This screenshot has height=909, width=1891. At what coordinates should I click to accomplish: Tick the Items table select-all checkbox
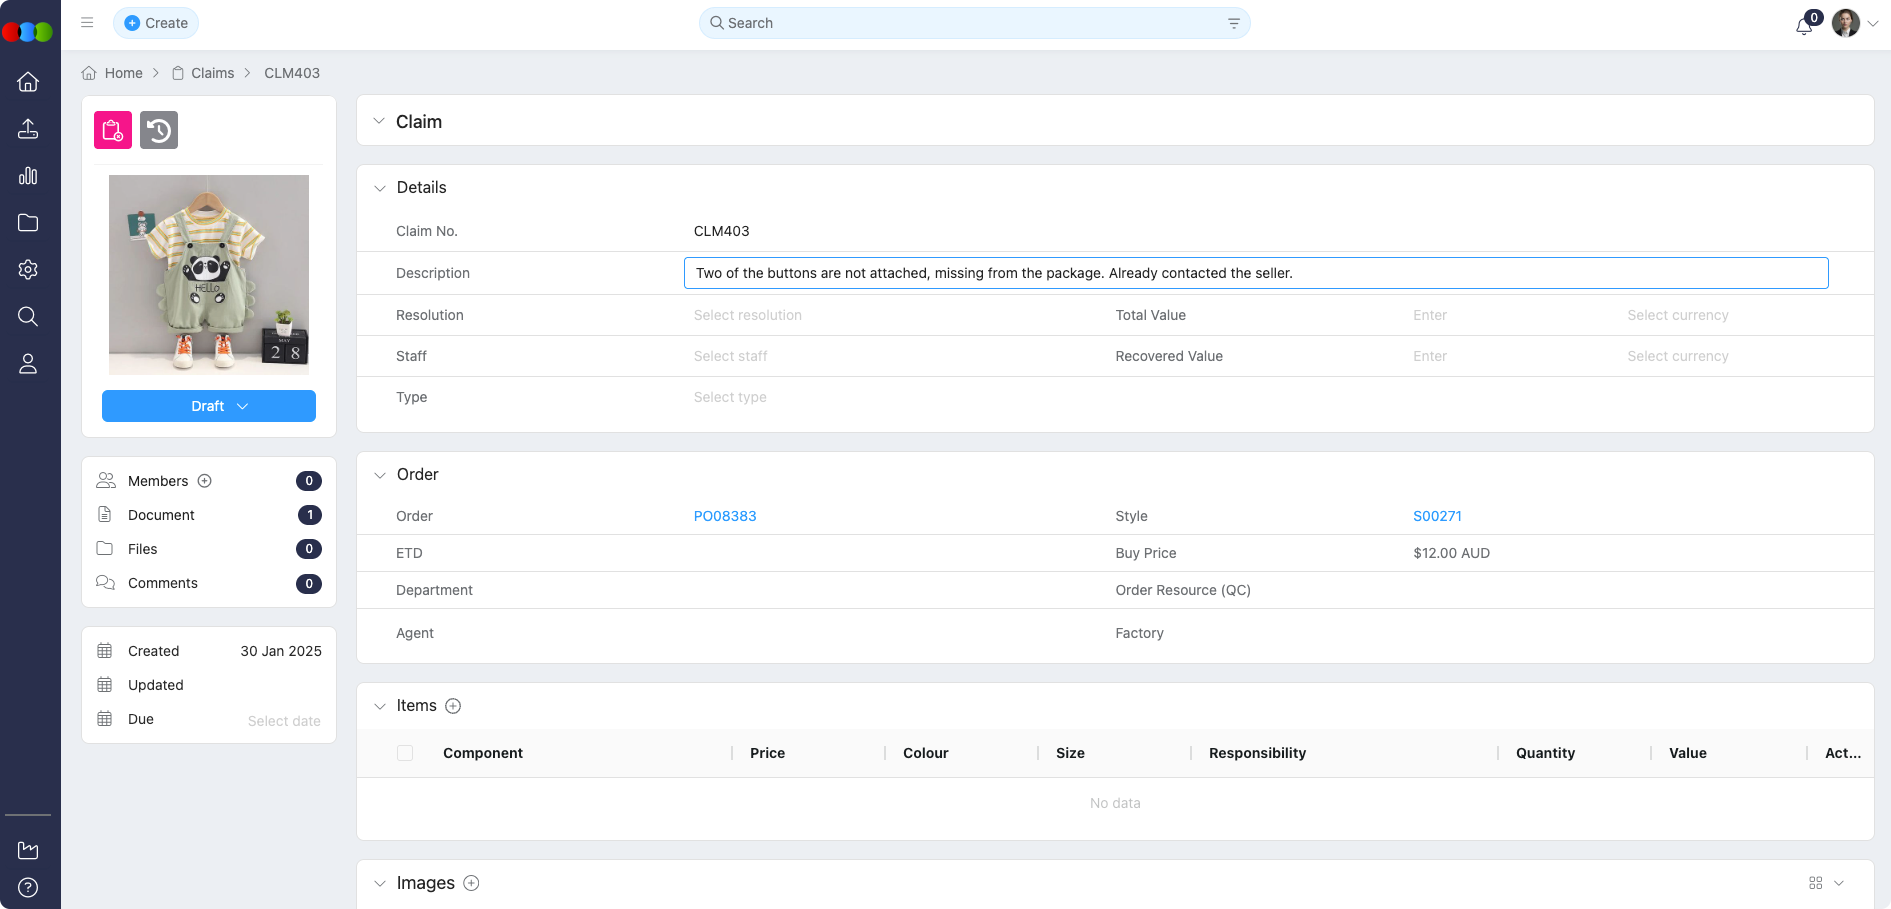(405, 753)
